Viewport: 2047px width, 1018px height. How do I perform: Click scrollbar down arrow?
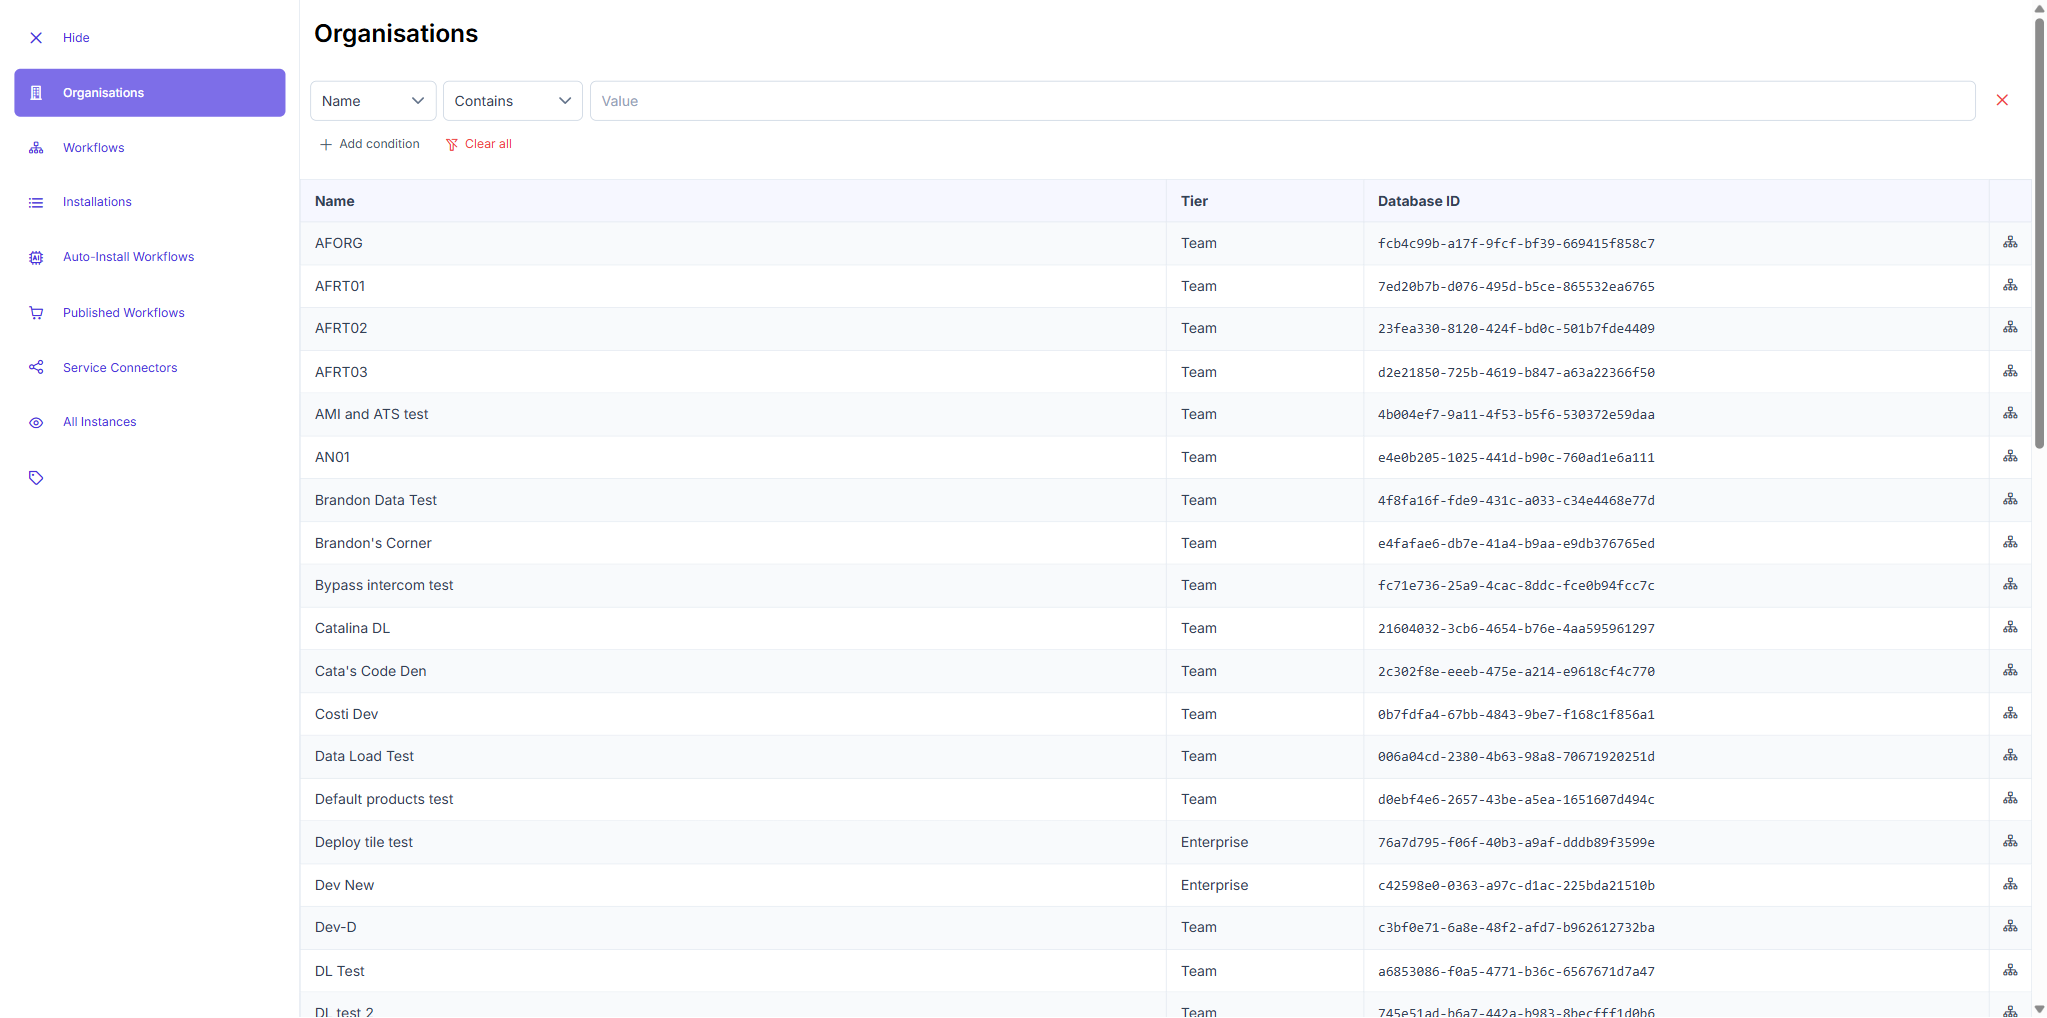coord(2039,1009)
